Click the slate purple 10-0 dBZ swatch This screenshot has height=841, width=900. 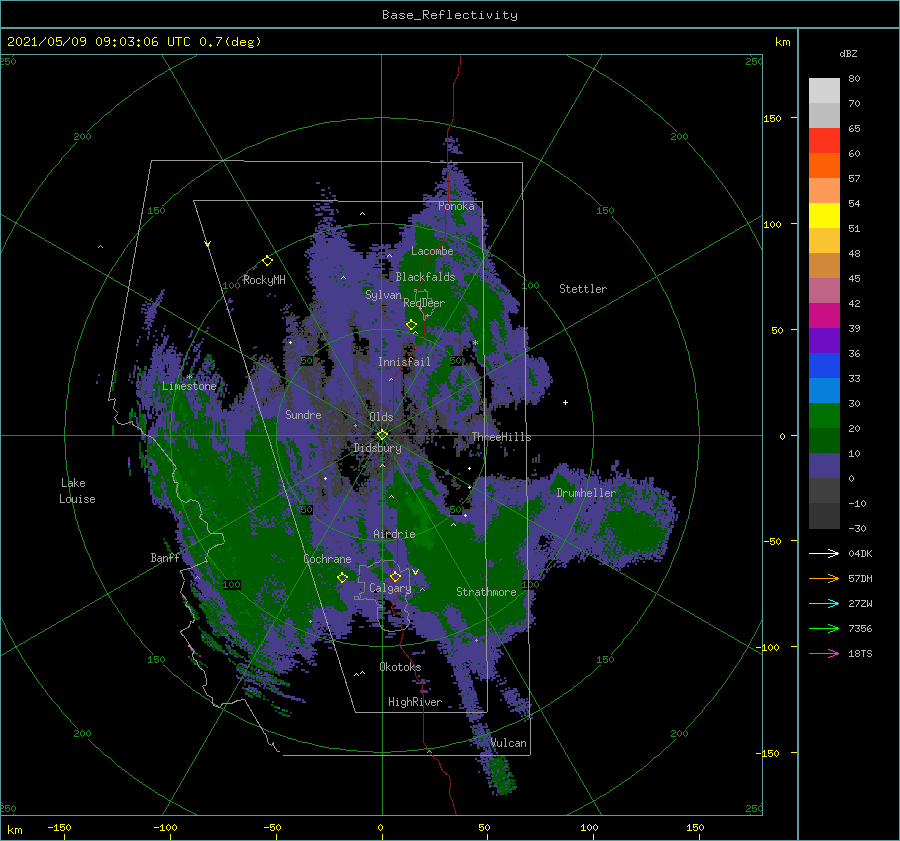click(x=824, y=466)
